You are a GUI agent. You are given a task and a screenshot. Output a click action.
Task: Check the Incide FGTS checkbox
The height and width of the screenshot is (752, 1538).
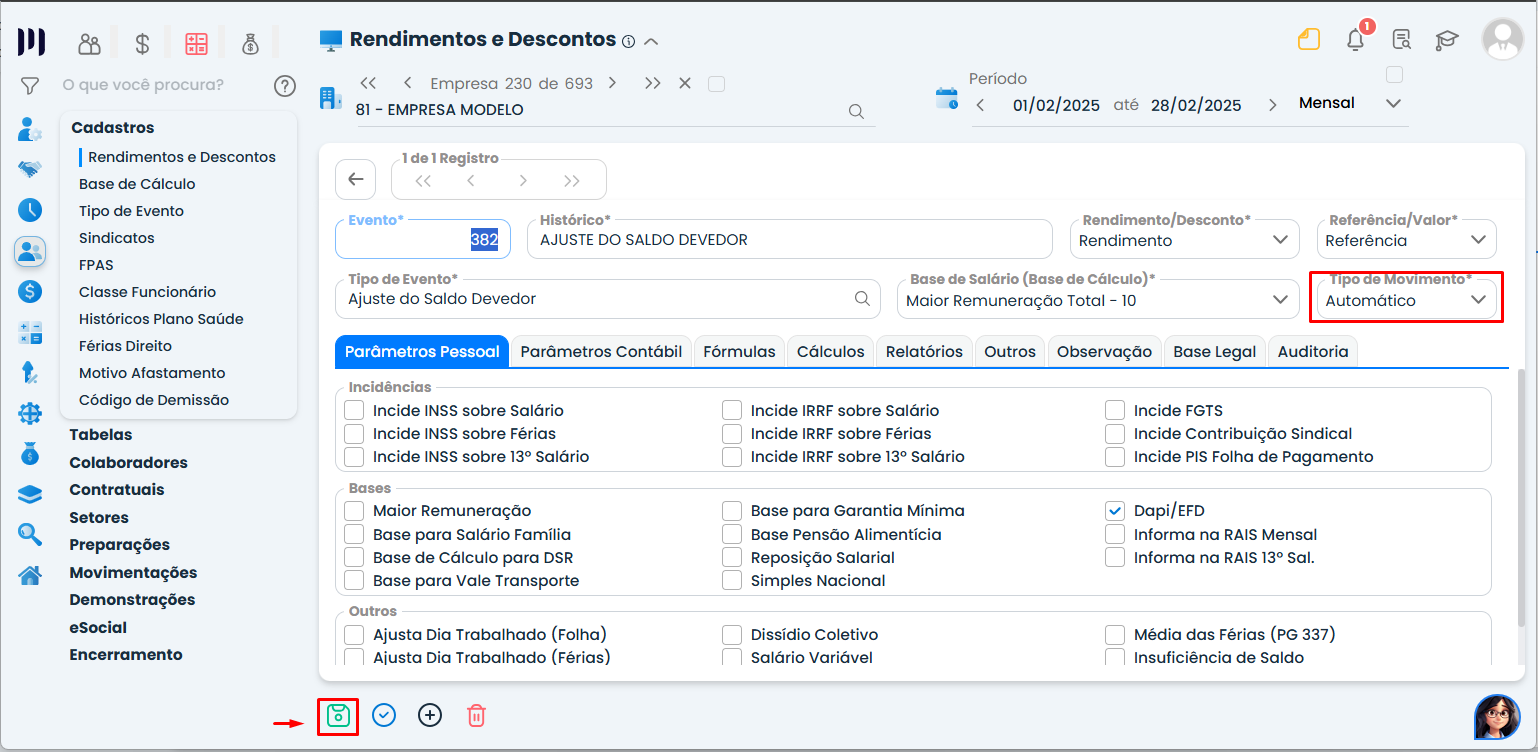[1115, 411]
